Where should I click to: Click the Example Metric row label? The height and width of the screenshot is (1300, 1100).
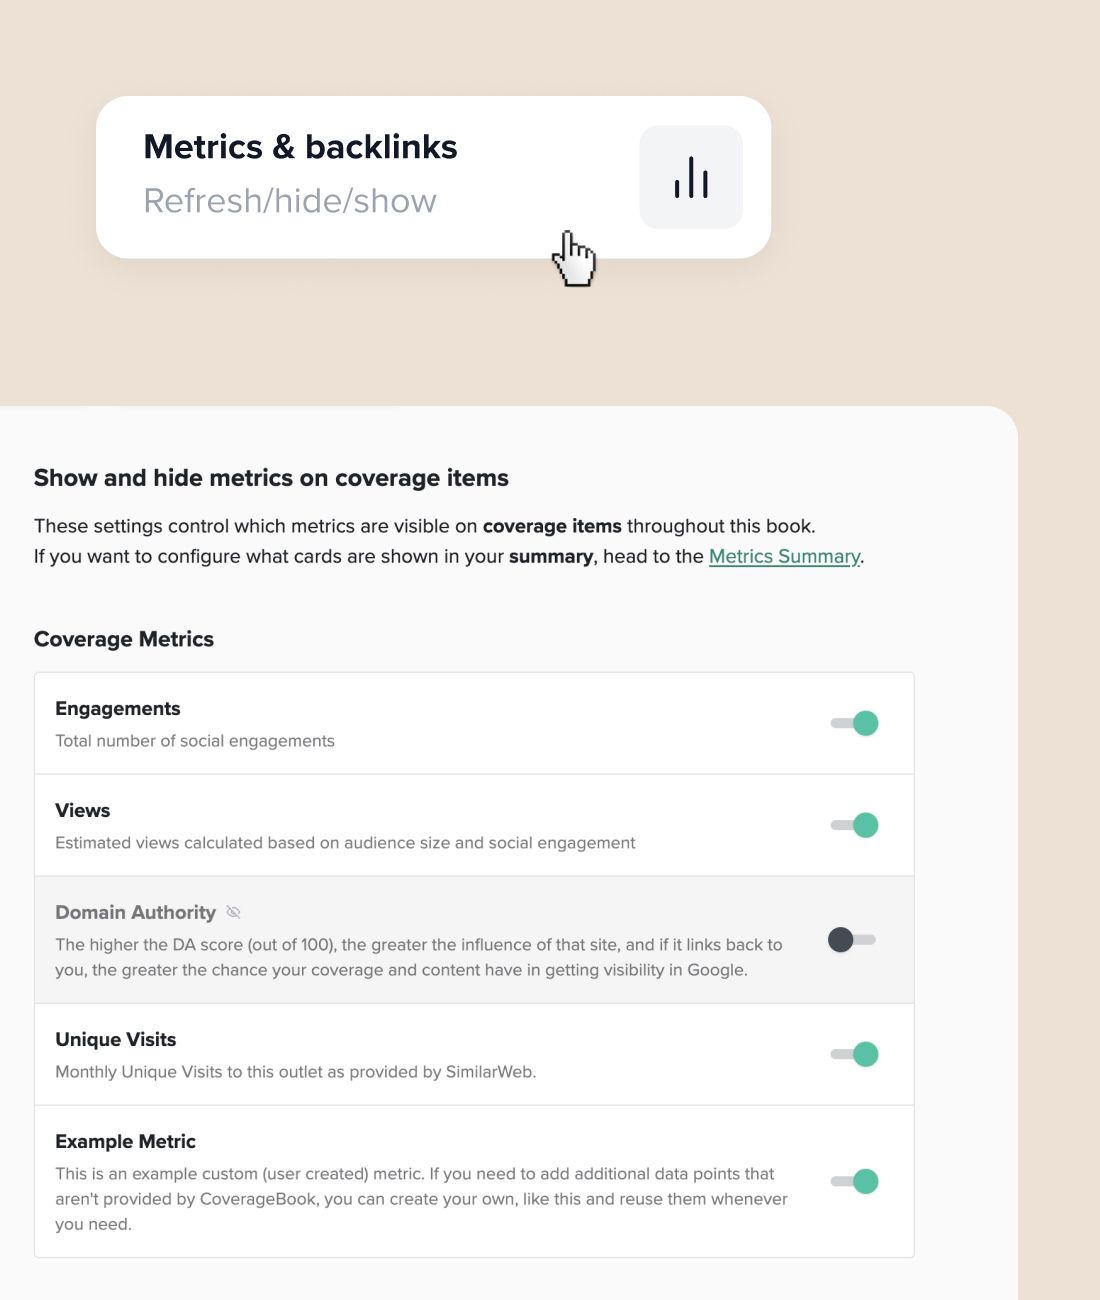click(x=125, y=1142)
